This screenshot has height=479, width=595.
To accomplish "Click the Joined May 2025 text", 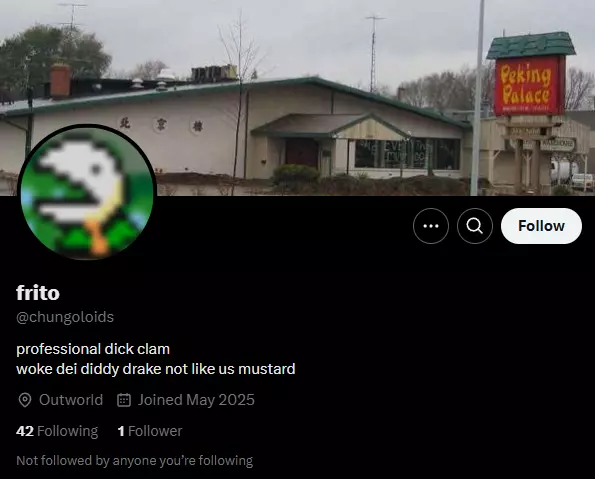I will [x=196, y=400].
